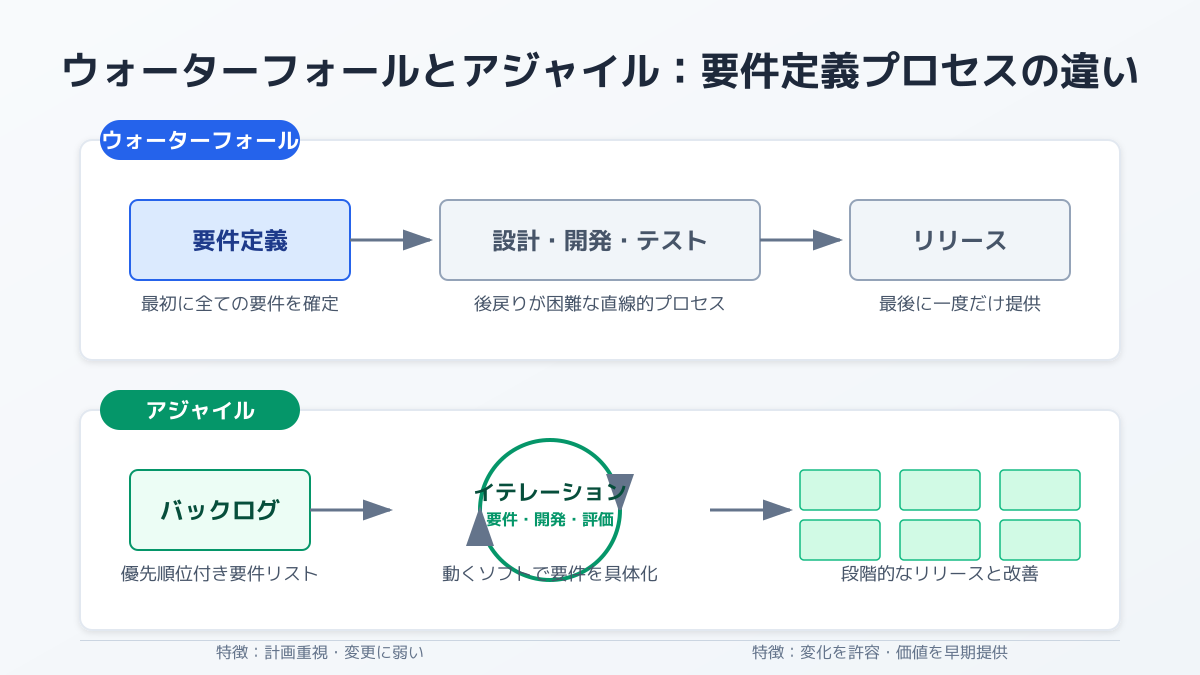Click the top-left green release block
1200x675 pixels.
840,490
